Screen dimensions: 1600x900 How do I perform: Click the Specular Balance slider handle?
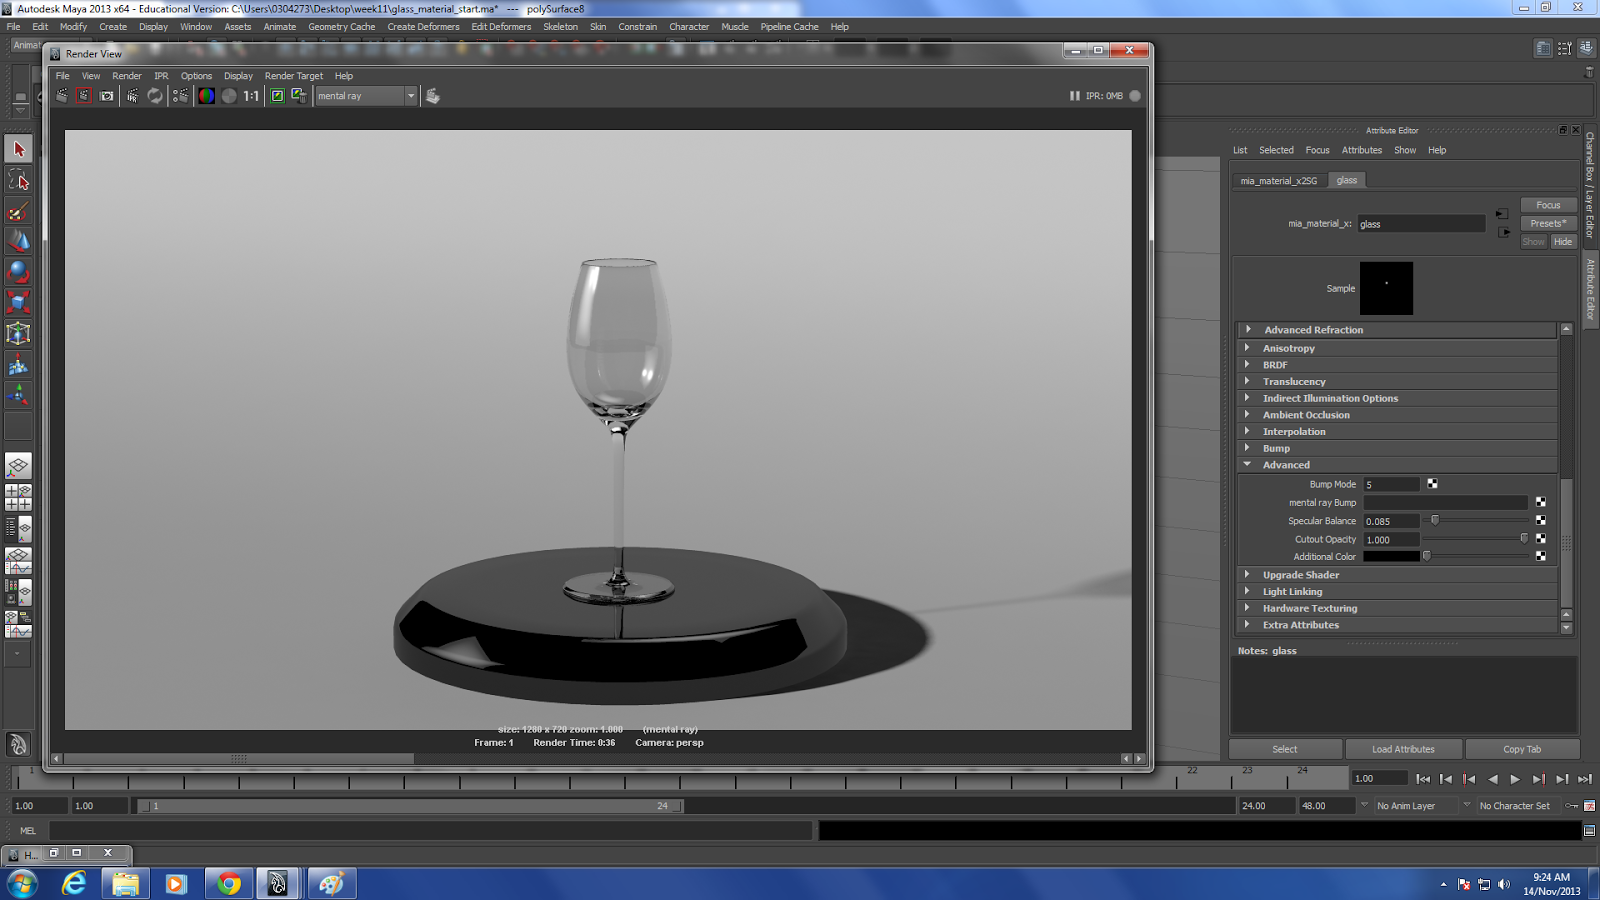pos(1435,520)
